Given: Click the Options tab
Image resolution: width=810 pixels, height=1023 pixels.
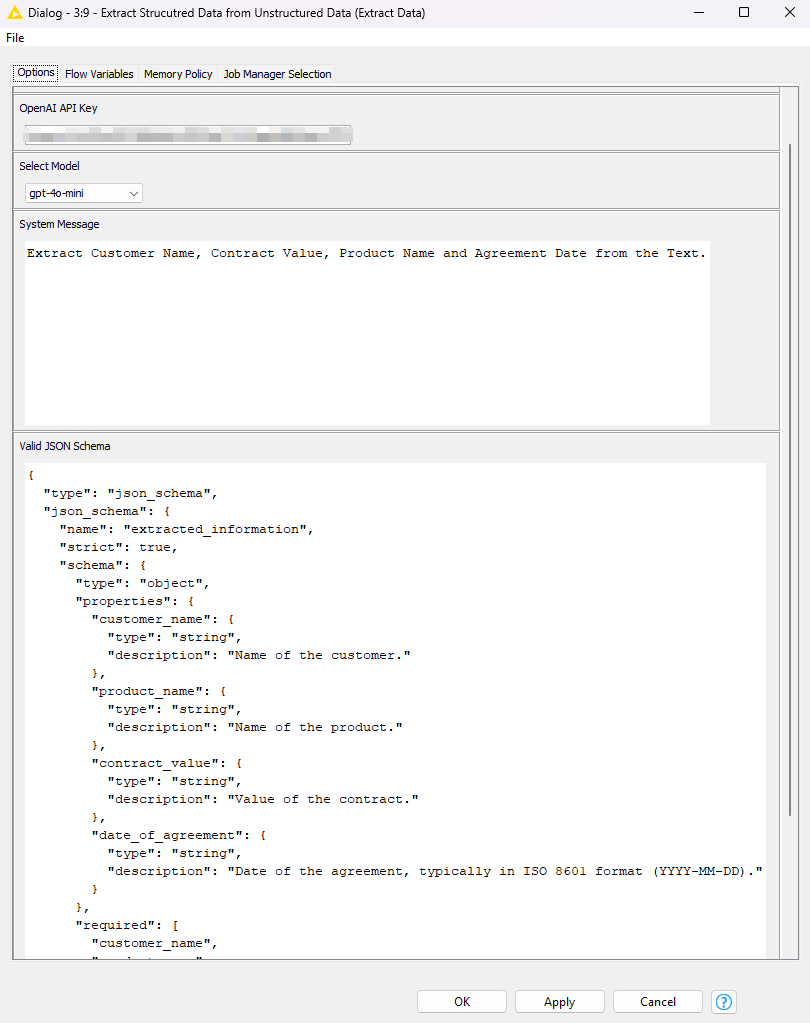Looking at the screenshot, I should coord(35,72).
